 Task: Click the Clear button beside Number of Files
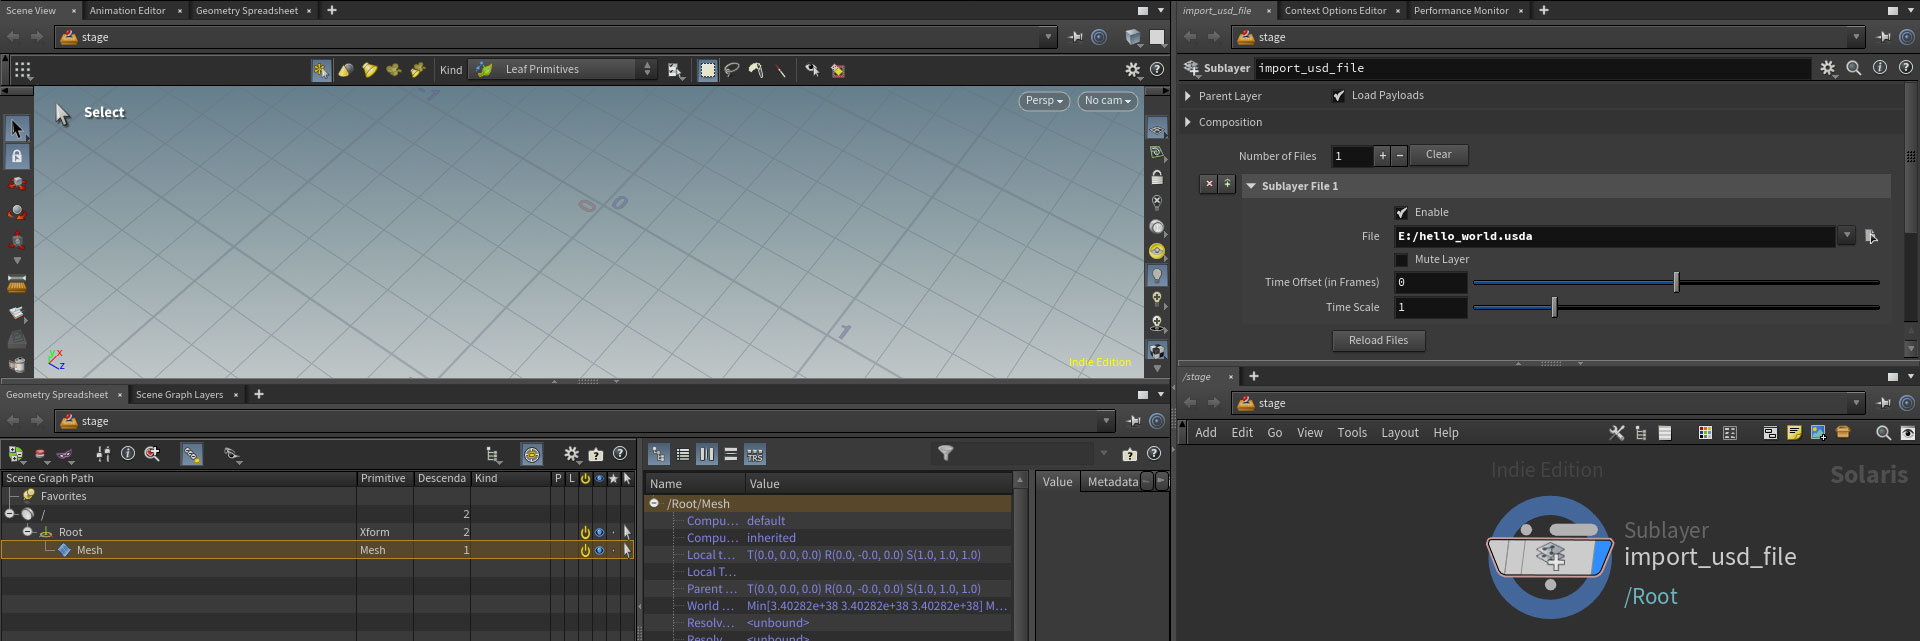[1438, 155]
